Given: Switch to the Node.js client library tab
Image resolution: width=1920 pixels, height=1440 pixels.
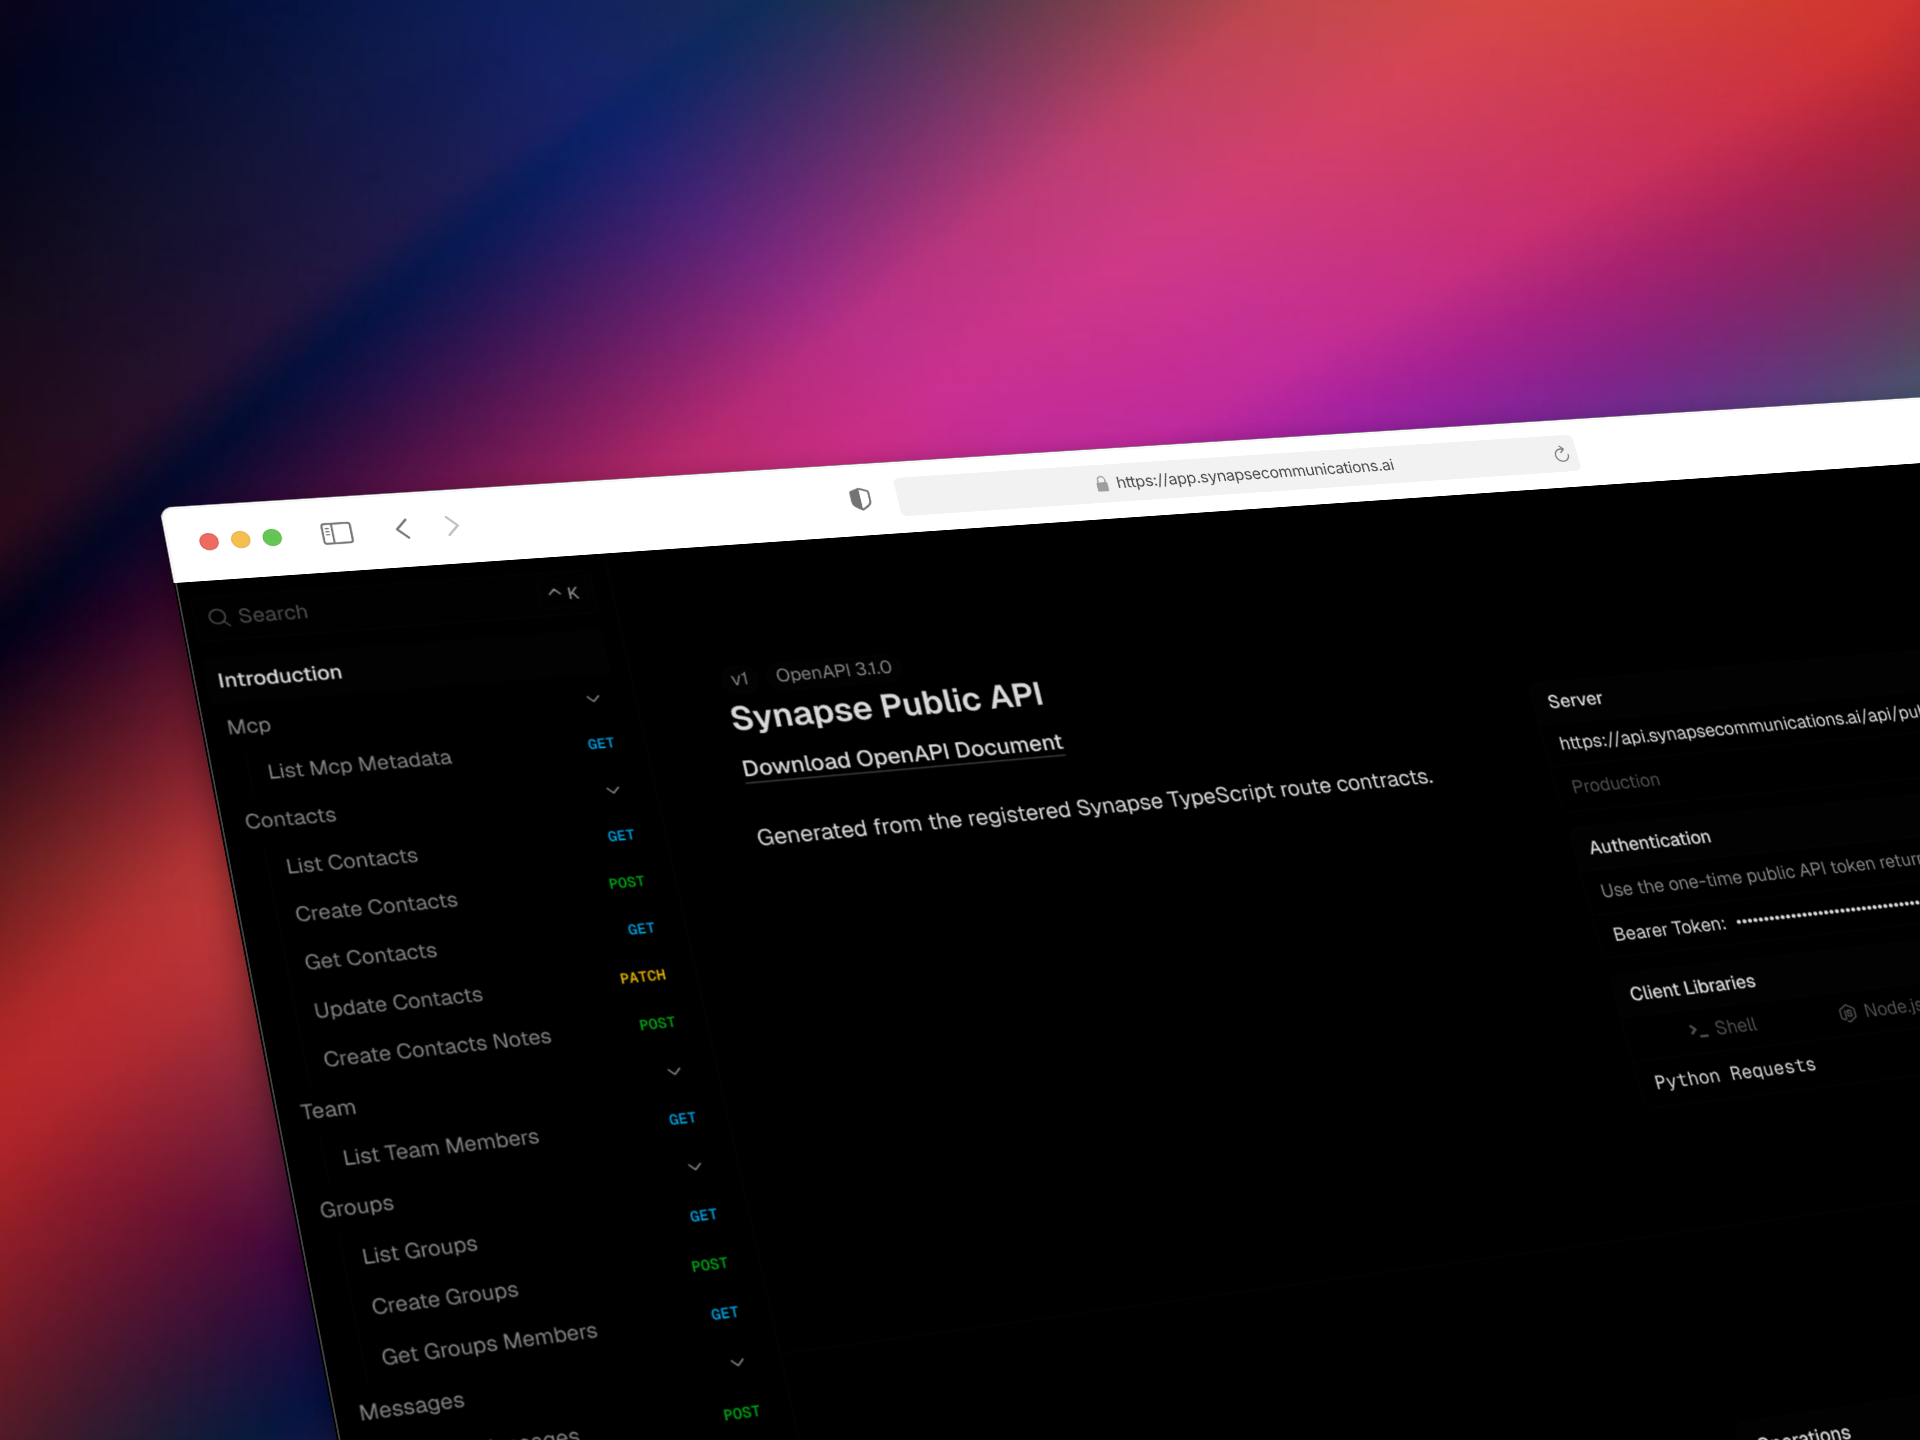Looking at the screenshot, I should coord(1880,1010).
